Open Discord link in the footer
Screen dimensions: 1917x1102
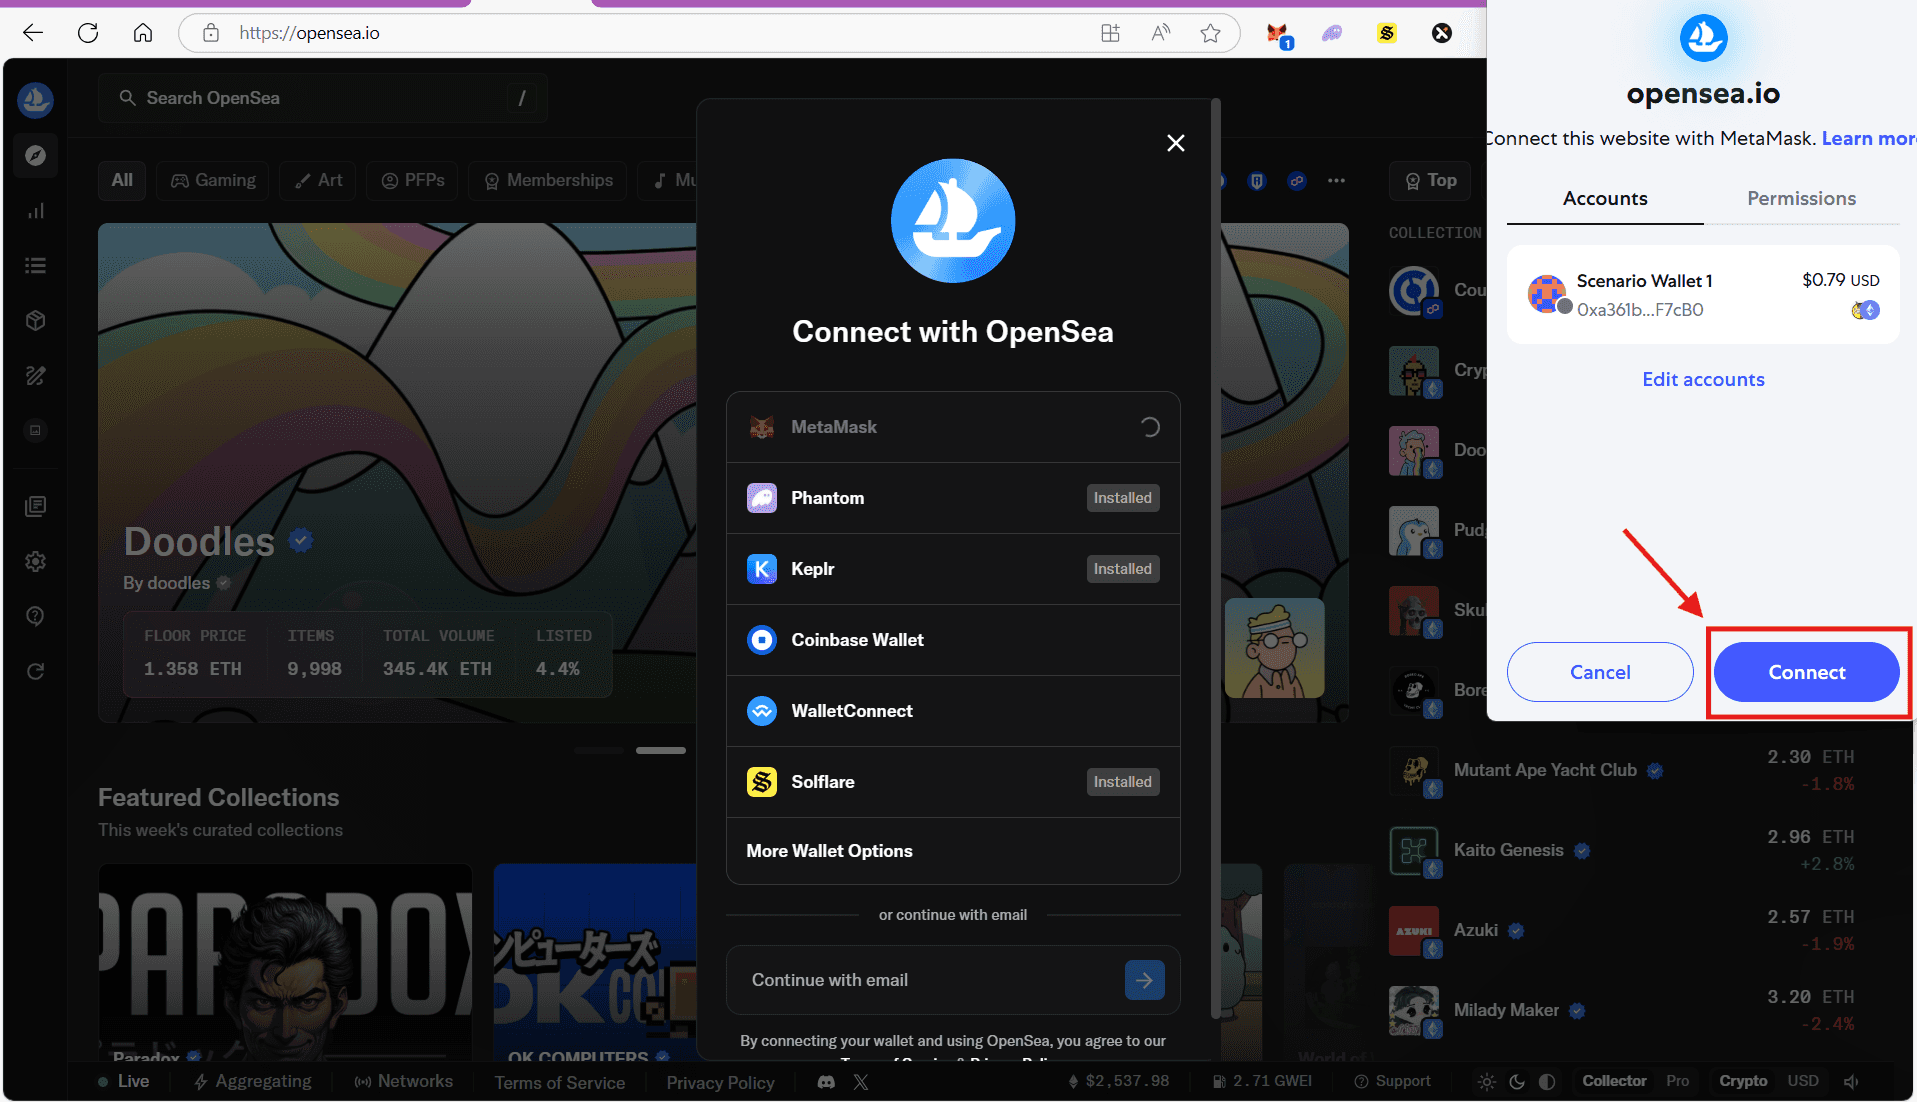point(826,1082)
